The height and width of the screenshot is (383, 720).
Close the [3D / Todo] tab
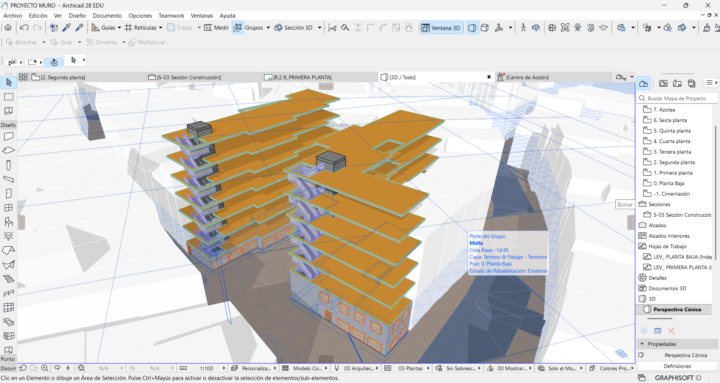[489, 77]
